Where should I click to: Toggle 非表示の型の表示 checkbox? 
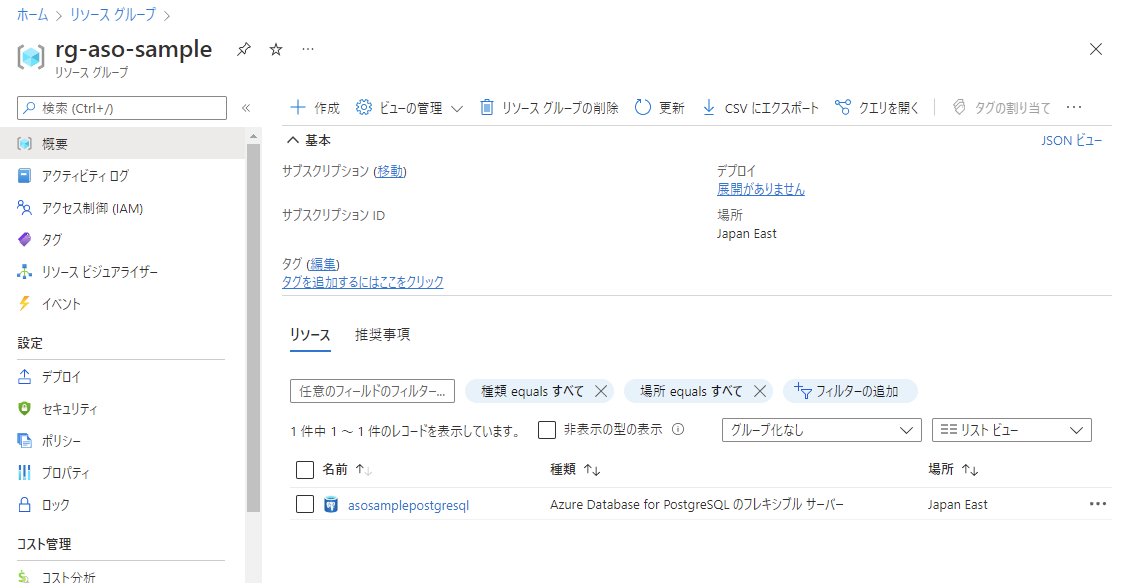547,430
